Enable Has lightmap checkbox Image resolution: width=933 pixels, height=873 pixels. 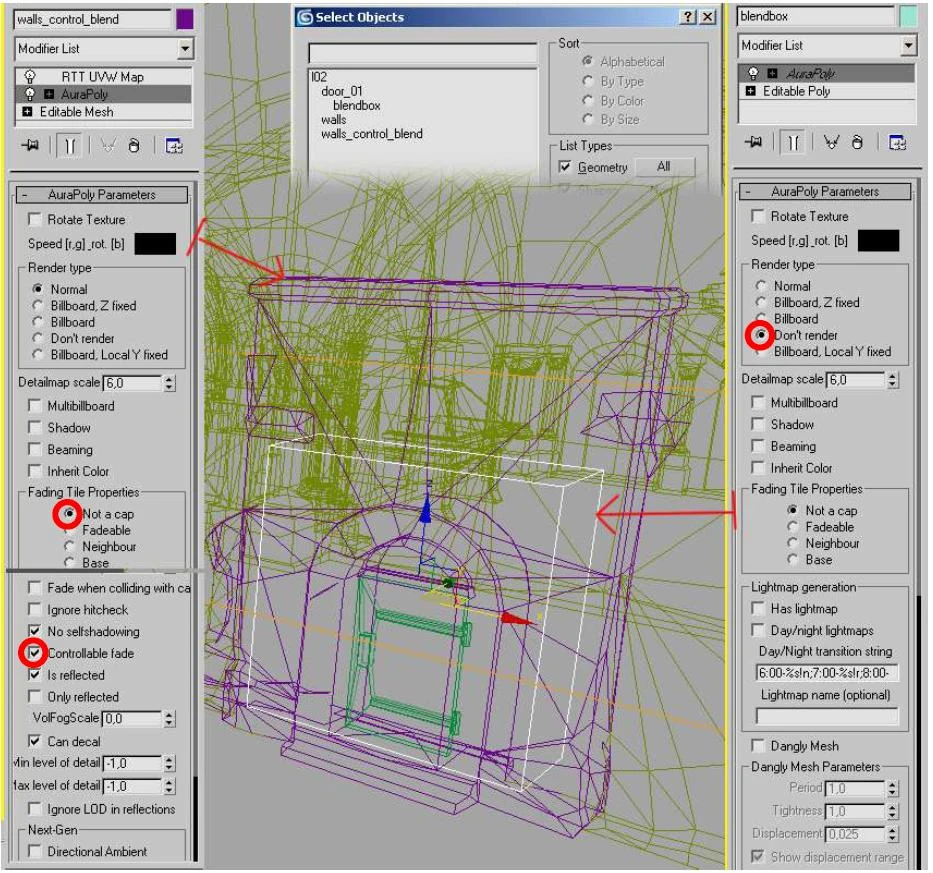[x=758, y=608]
